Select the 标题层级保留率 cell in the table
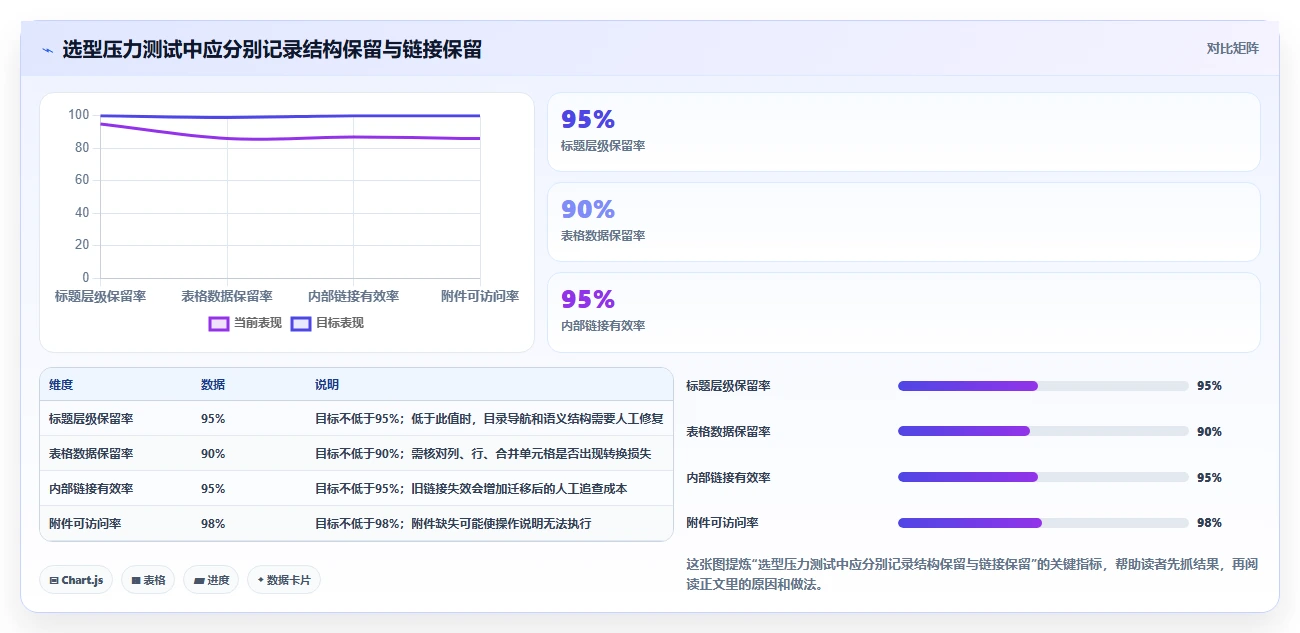The image size is (1300, 633). coord(91,419)
